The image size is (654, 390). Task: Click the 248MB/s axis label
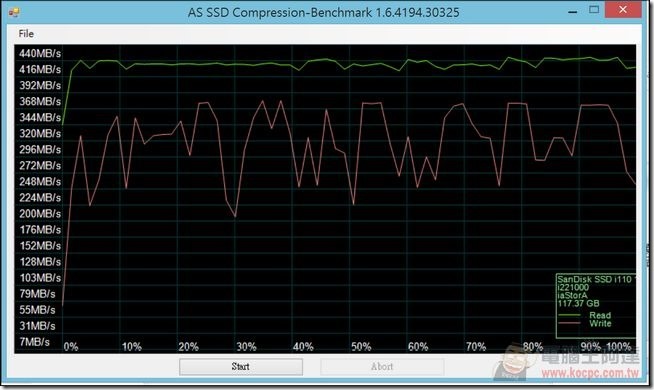coord(40,181)
